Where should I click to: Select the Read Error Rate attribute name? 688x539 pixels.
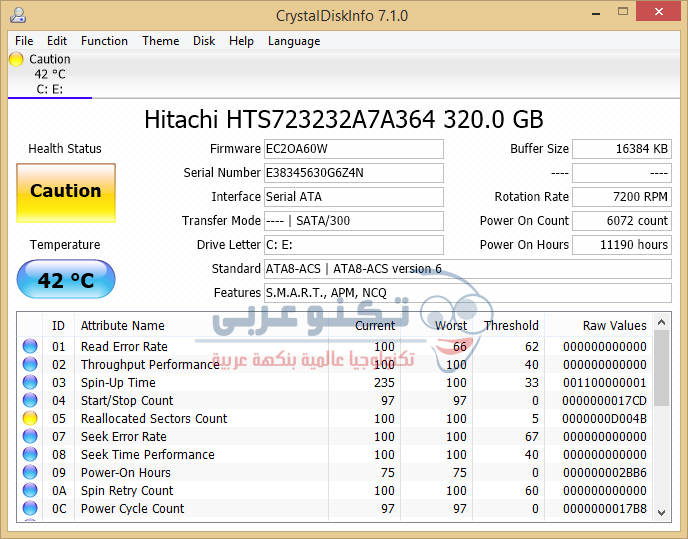point(124,347)
